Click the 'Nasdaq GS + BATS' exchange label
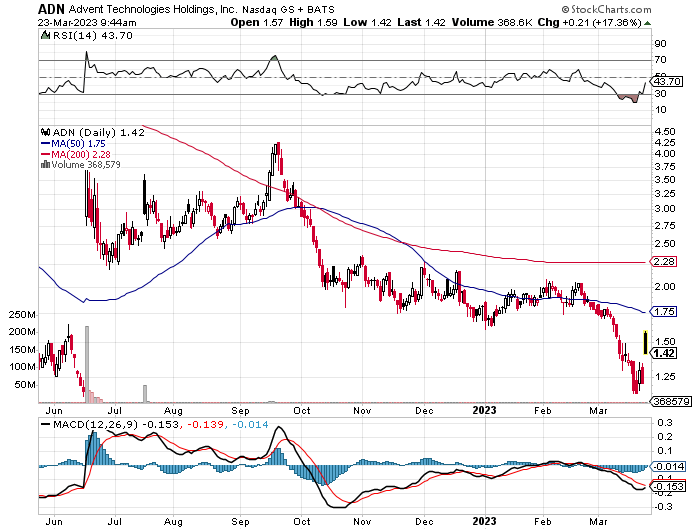695x532 pixels. click(x=288, y=9)
